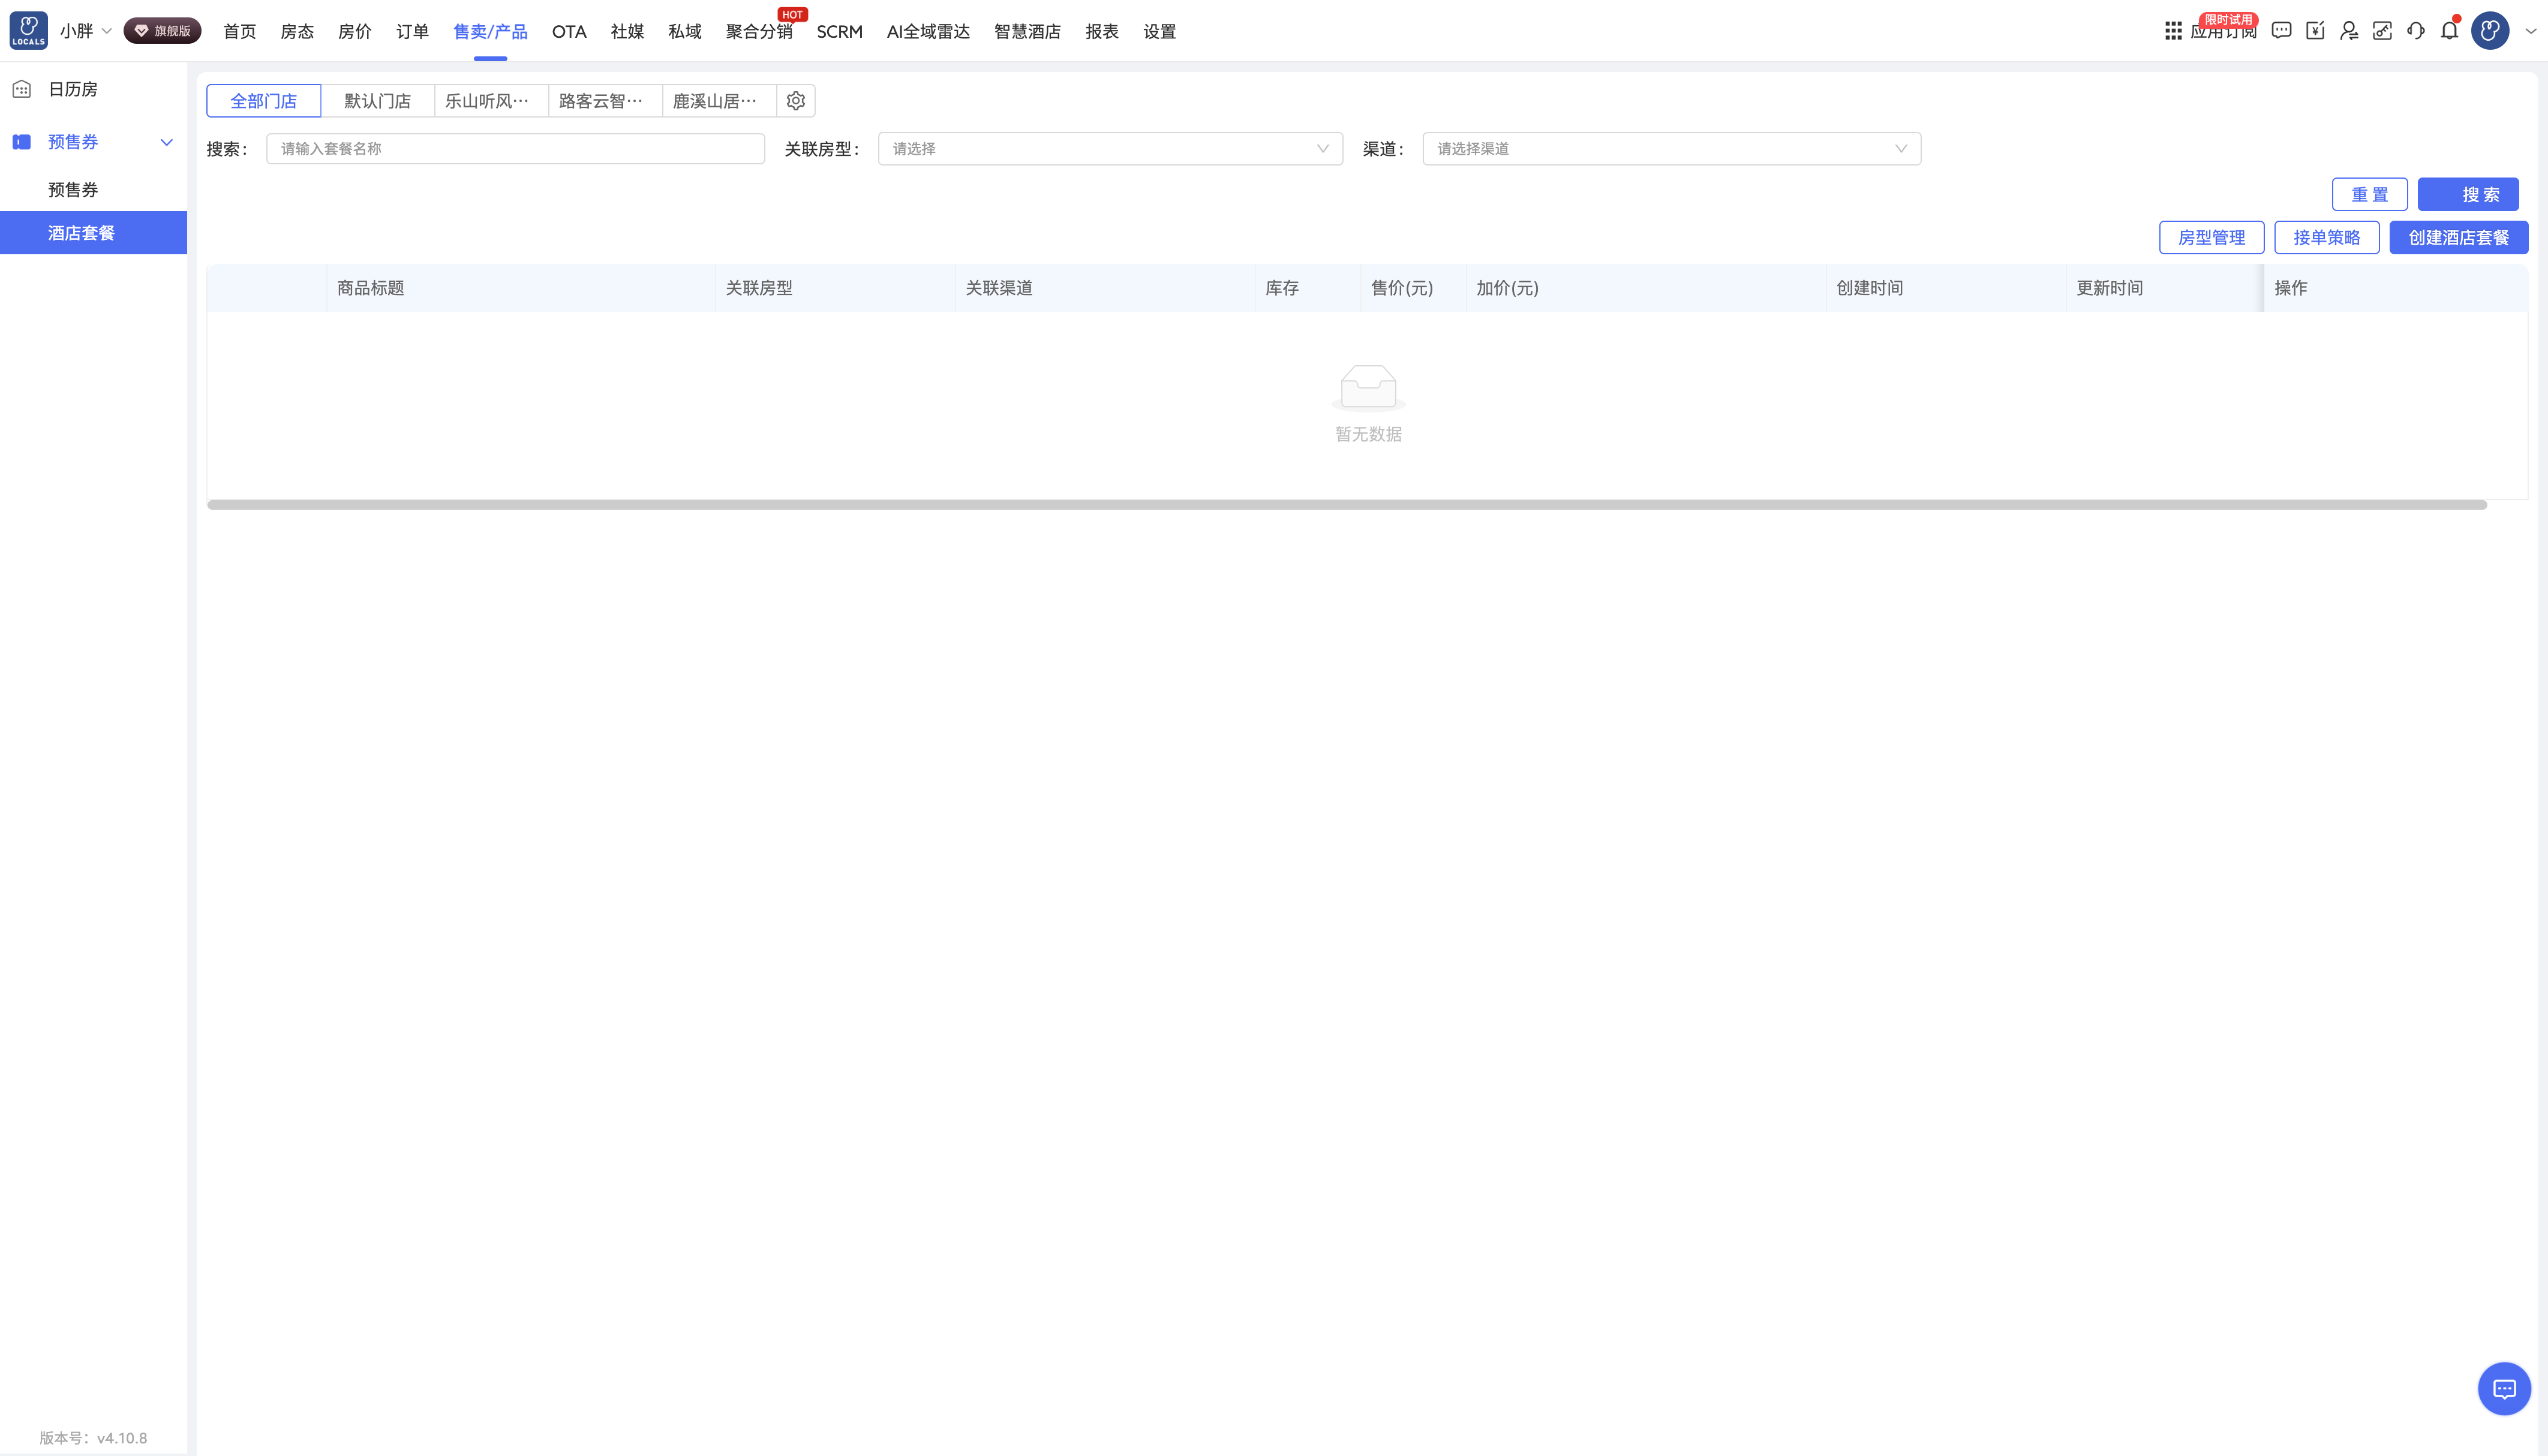Open 房型管理 button
Screen dimensions: 2548x1456
[2212, 238]
